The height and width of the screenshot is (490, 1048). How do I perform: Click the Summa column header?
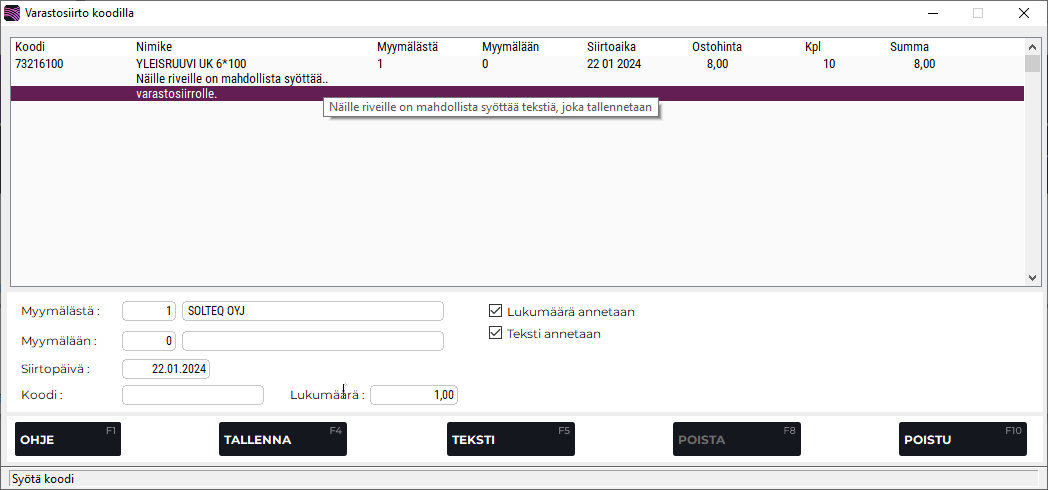coord(909,47)
